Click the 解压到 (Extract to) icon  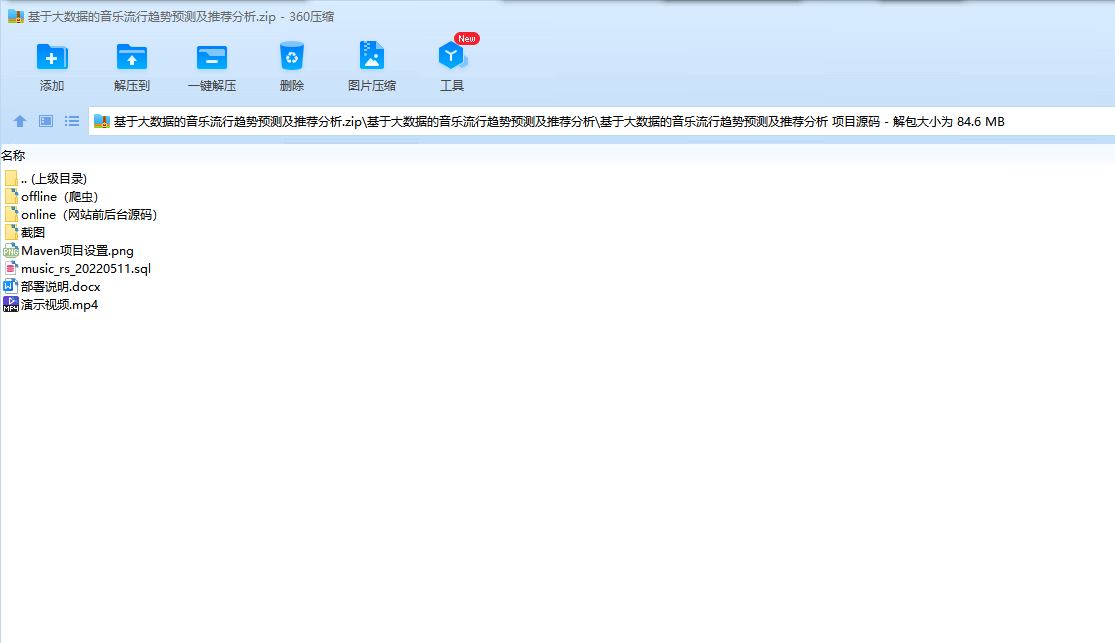132,57
